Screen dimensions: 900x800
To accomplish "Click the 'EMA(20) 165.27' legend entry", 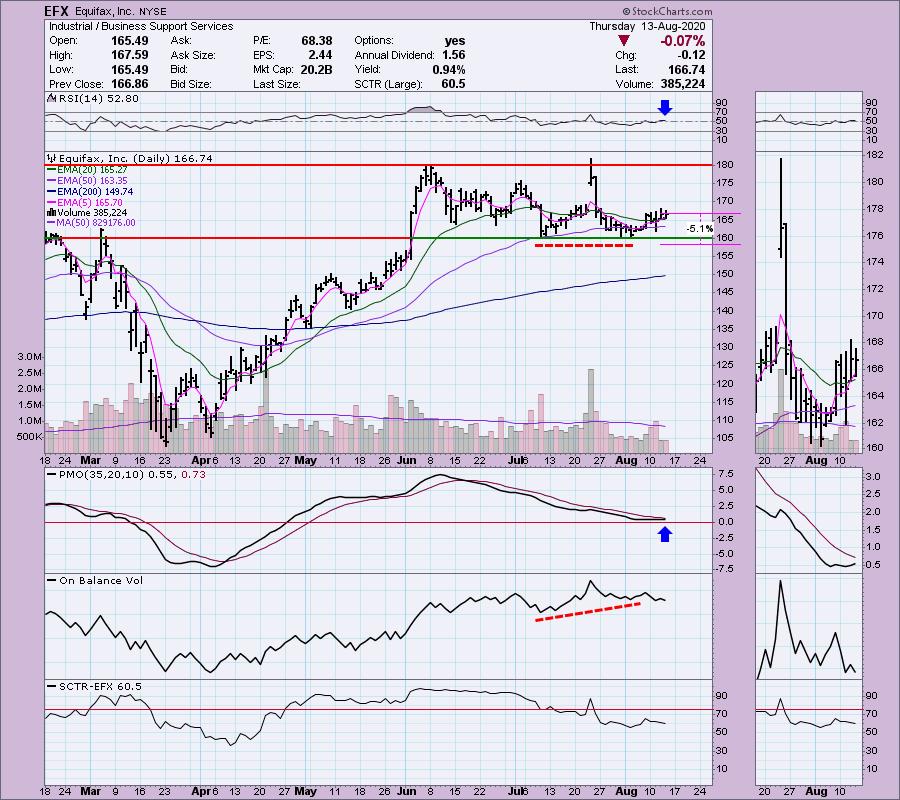I will tap(92, 170).
